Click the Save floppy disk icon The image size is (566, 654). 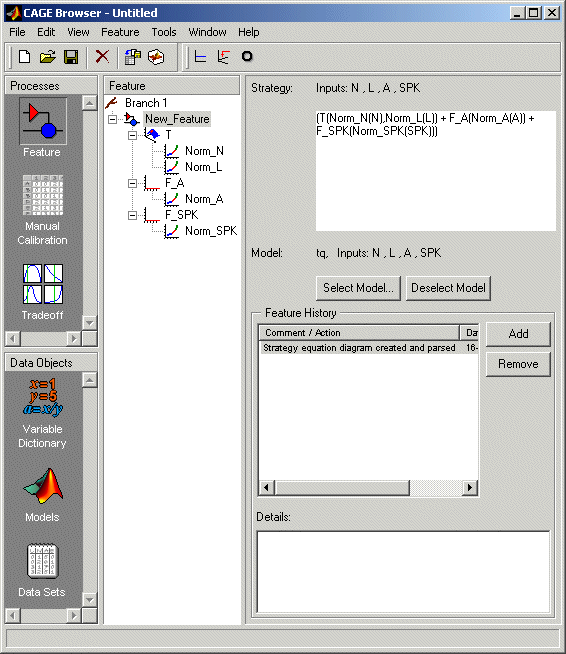point(71,57)
